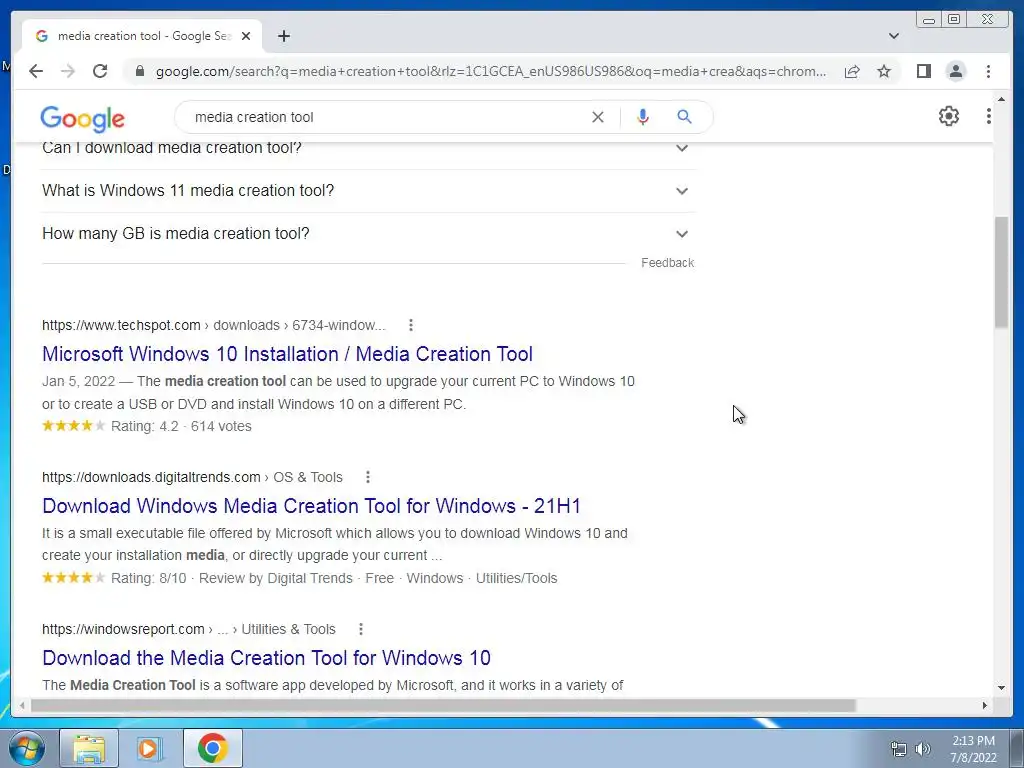
Task: Toggle the Chrome side panel
Action: click(923, 71)
